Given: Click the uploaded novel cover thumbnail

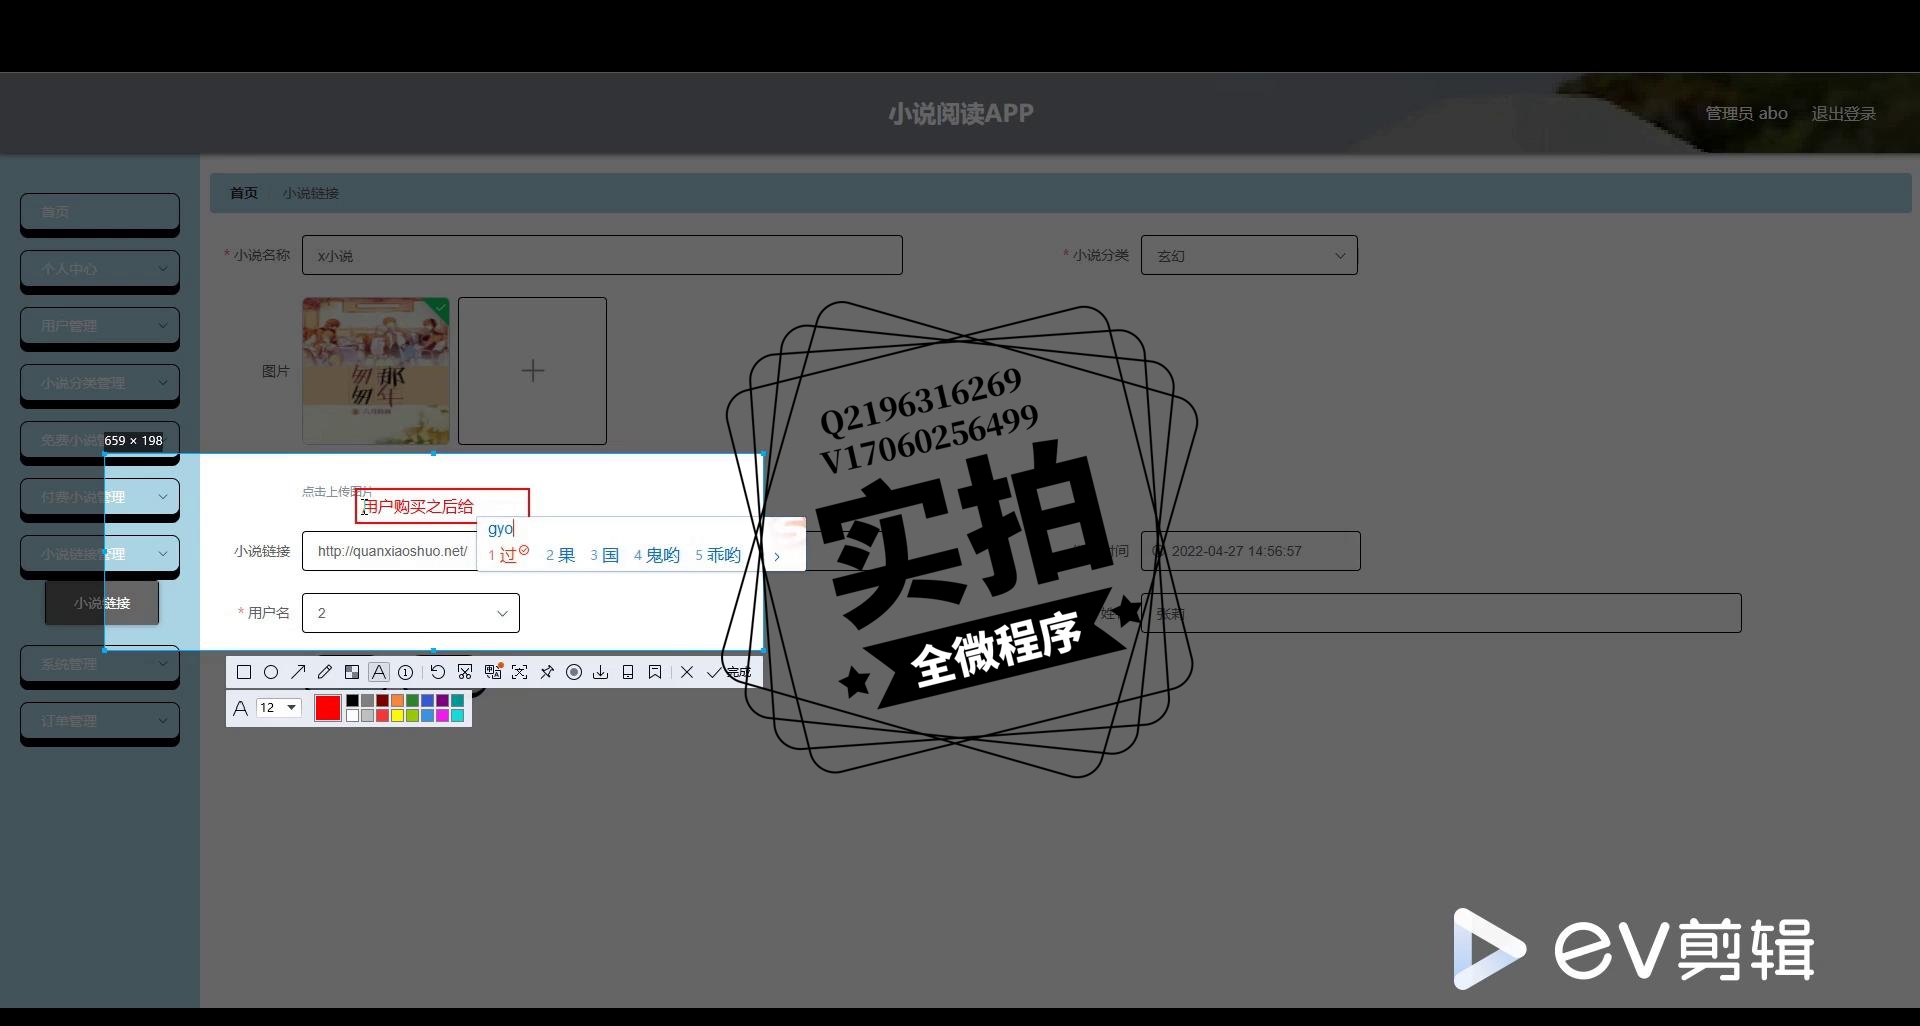Looking at the screenshot, I should [x=376, y=371].
